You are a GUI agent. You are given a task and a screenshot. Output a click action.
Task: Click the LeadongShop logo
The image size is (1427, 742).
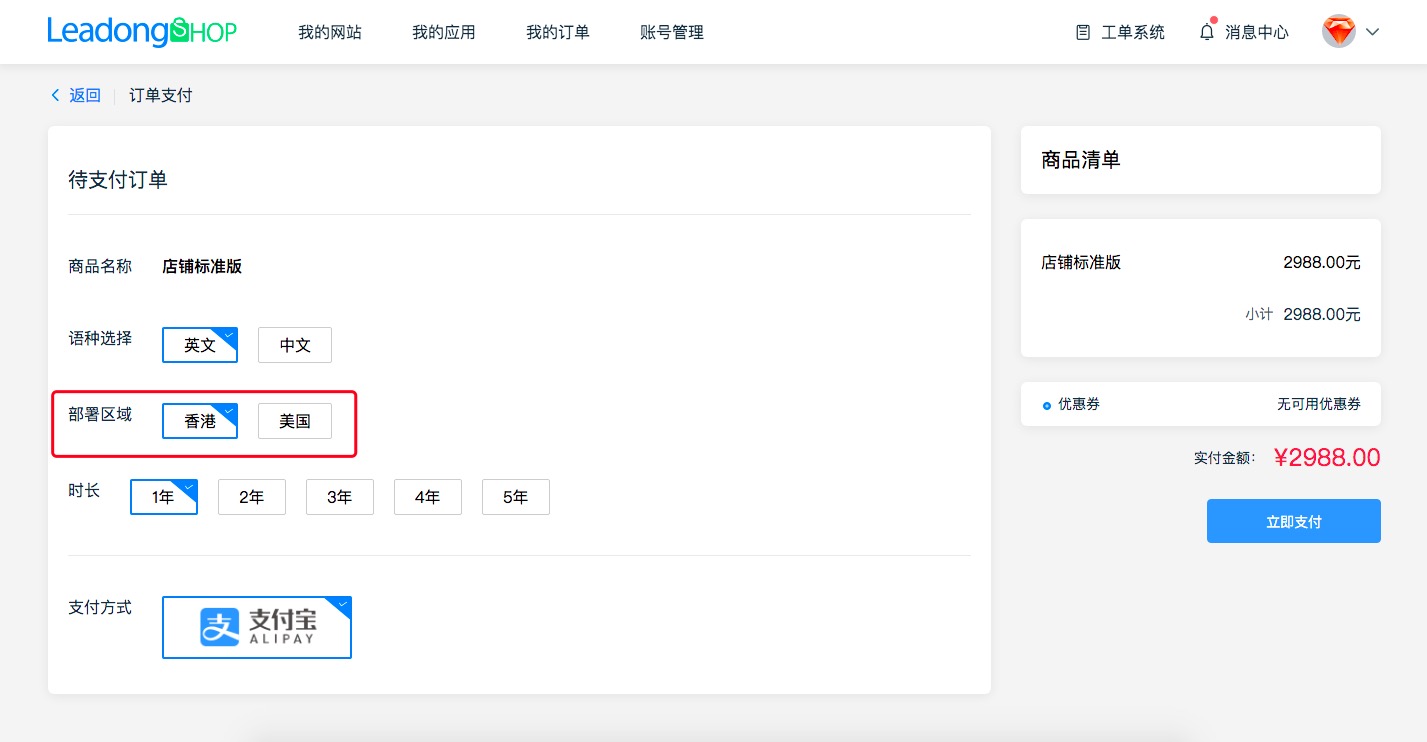click(141, 32)
